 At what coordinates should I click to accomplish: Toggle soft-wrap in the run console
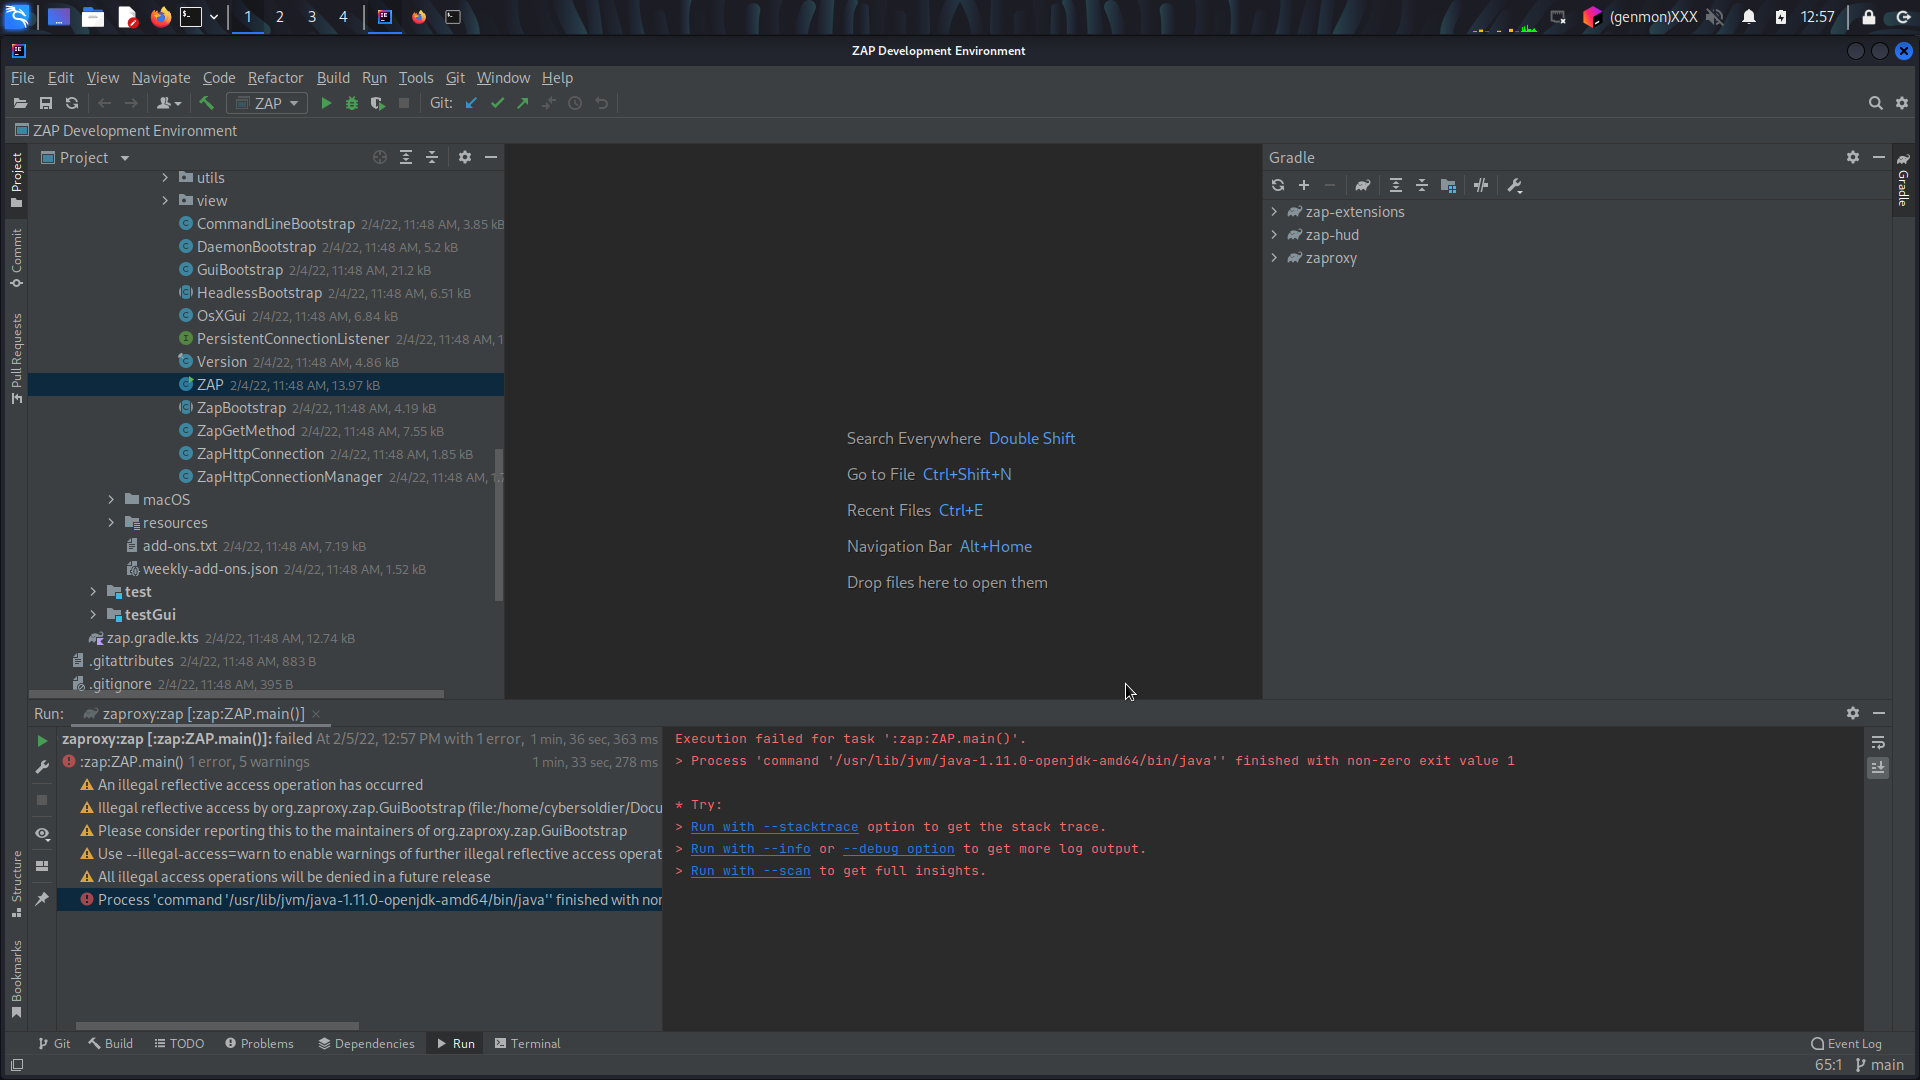[1879, 743]
